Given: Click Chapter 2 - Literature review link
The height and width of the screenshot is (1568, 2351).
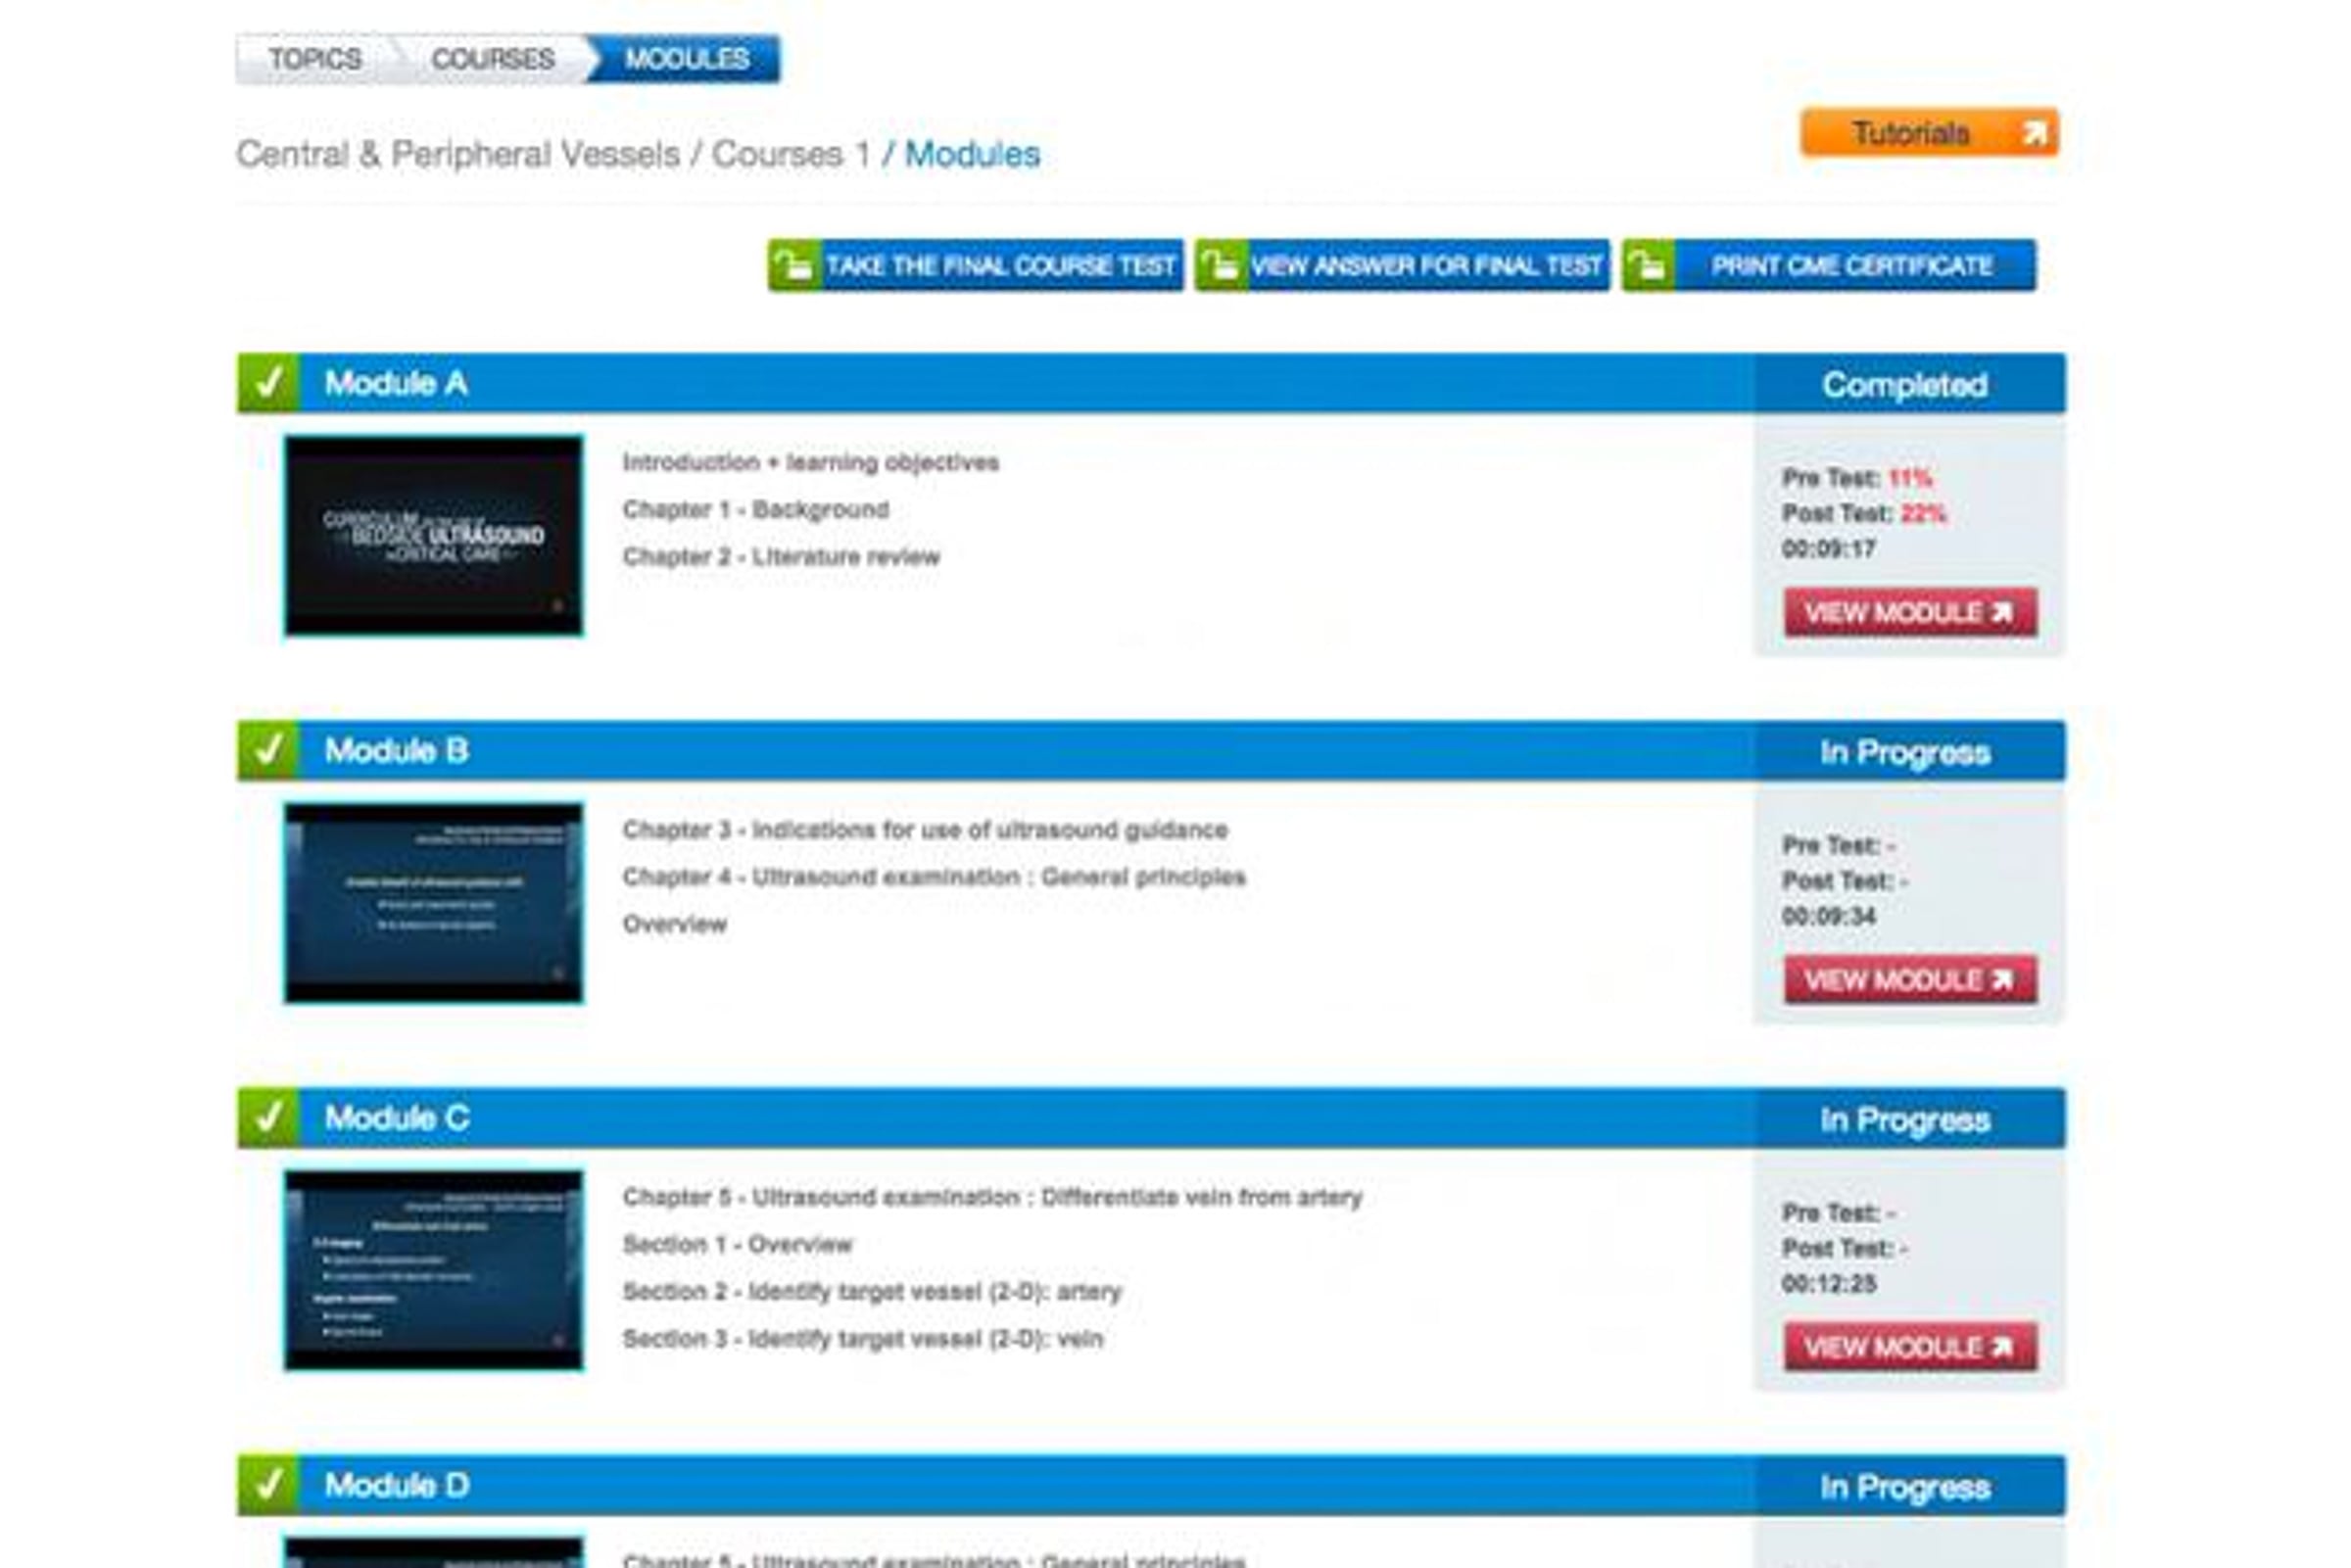Looking at the screenshot, I should point(781,557).
